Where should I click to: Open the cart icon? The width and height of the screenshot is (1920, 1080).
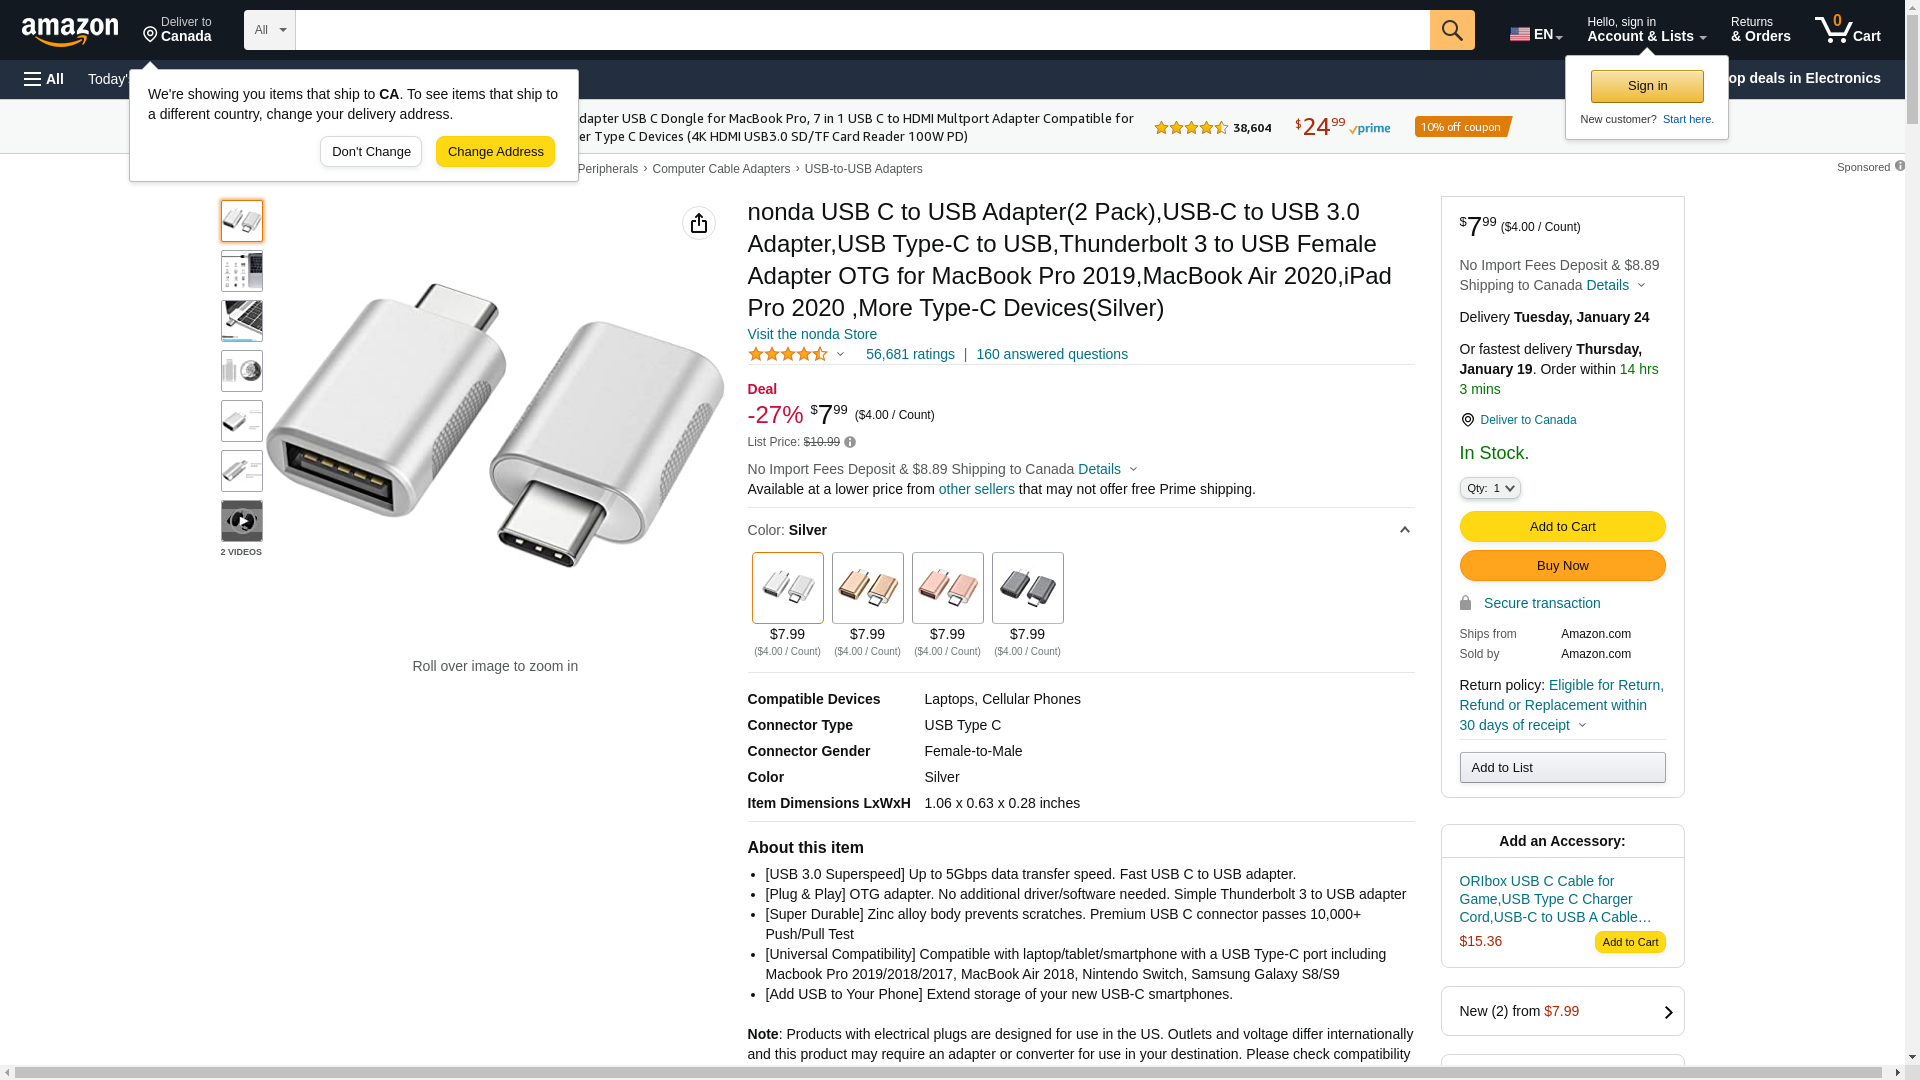(1847, 30)
